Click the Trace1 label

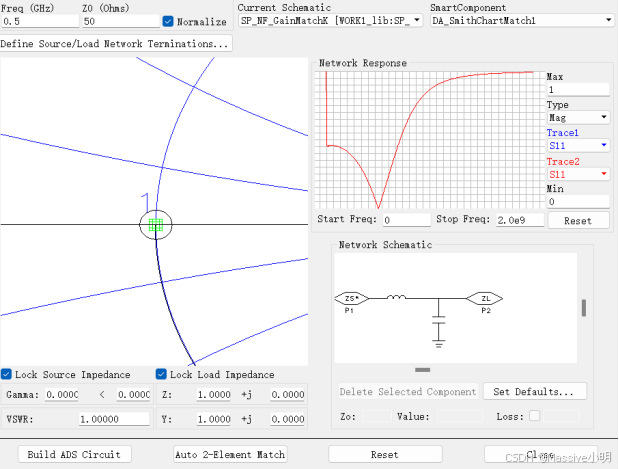click(x=563, y=133)
